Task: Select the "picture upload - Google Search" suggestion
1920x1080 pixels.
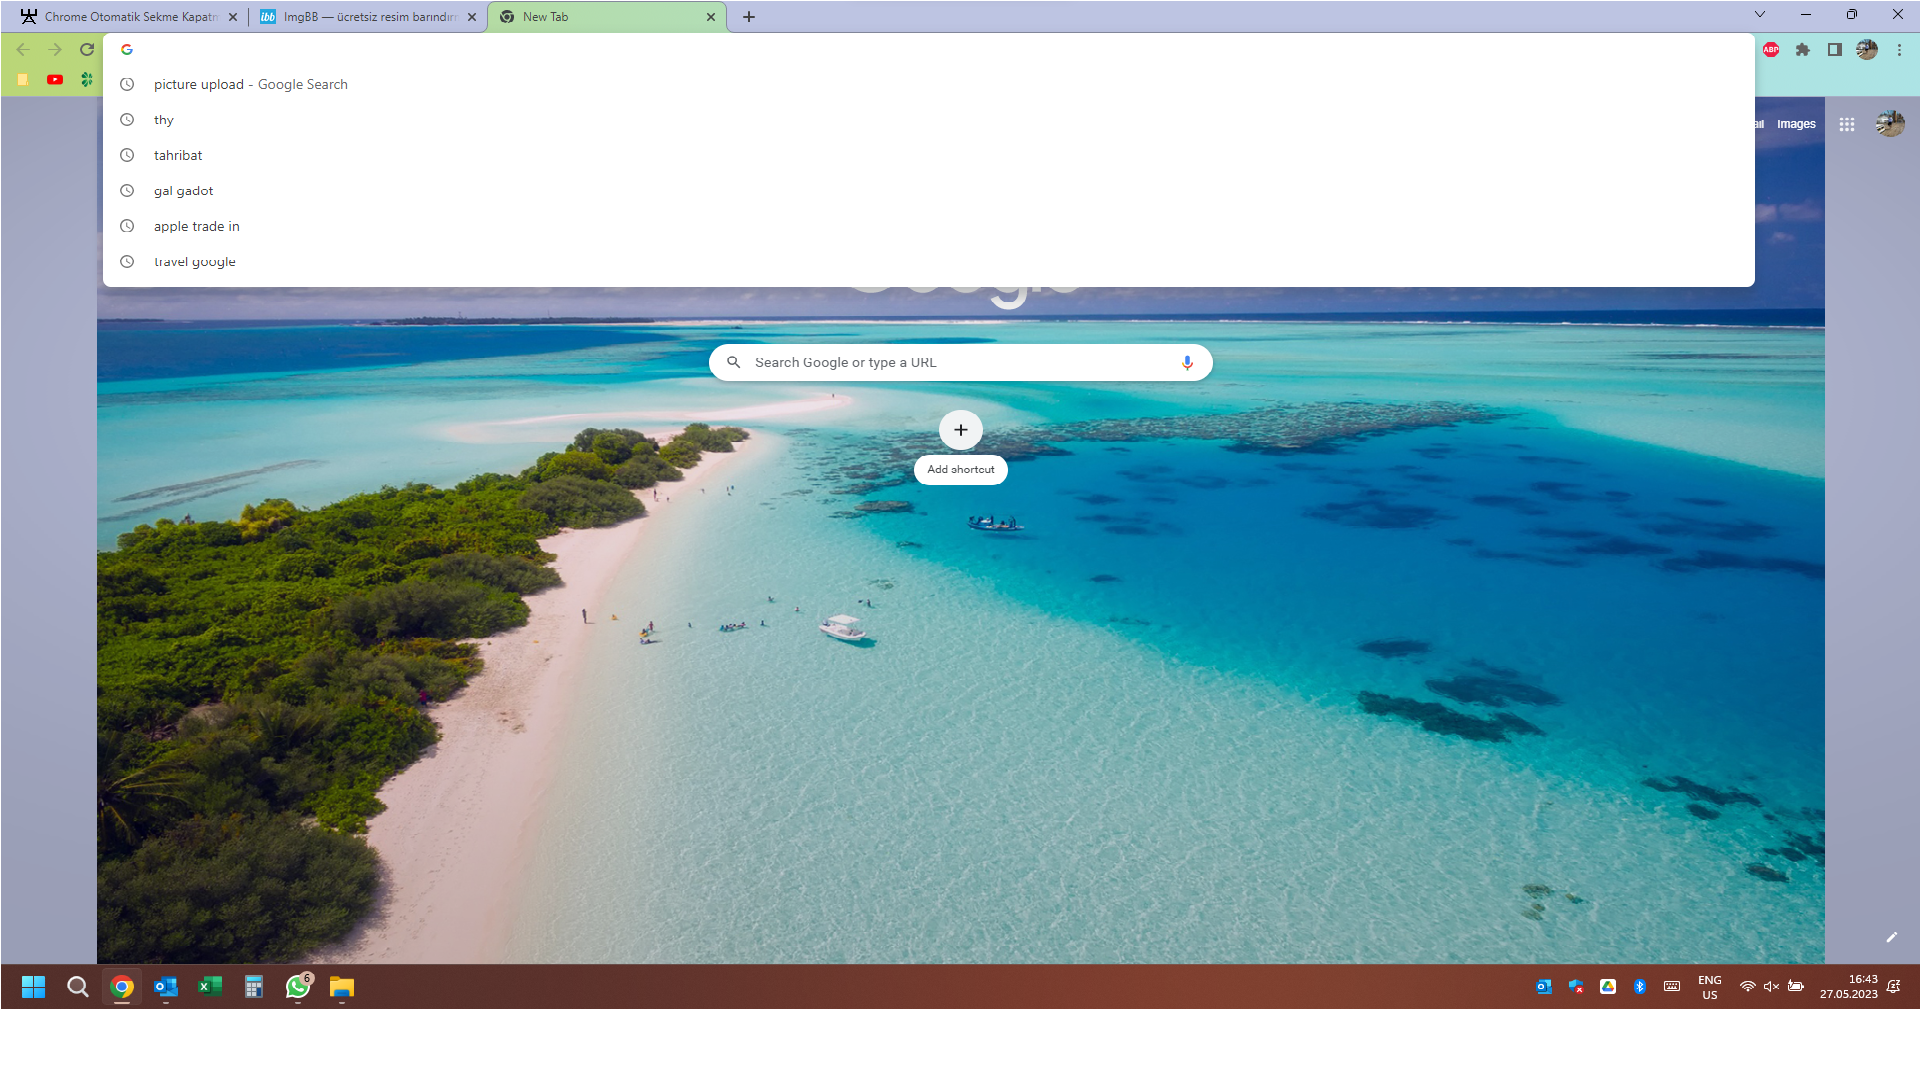Action: click(929, 85)
